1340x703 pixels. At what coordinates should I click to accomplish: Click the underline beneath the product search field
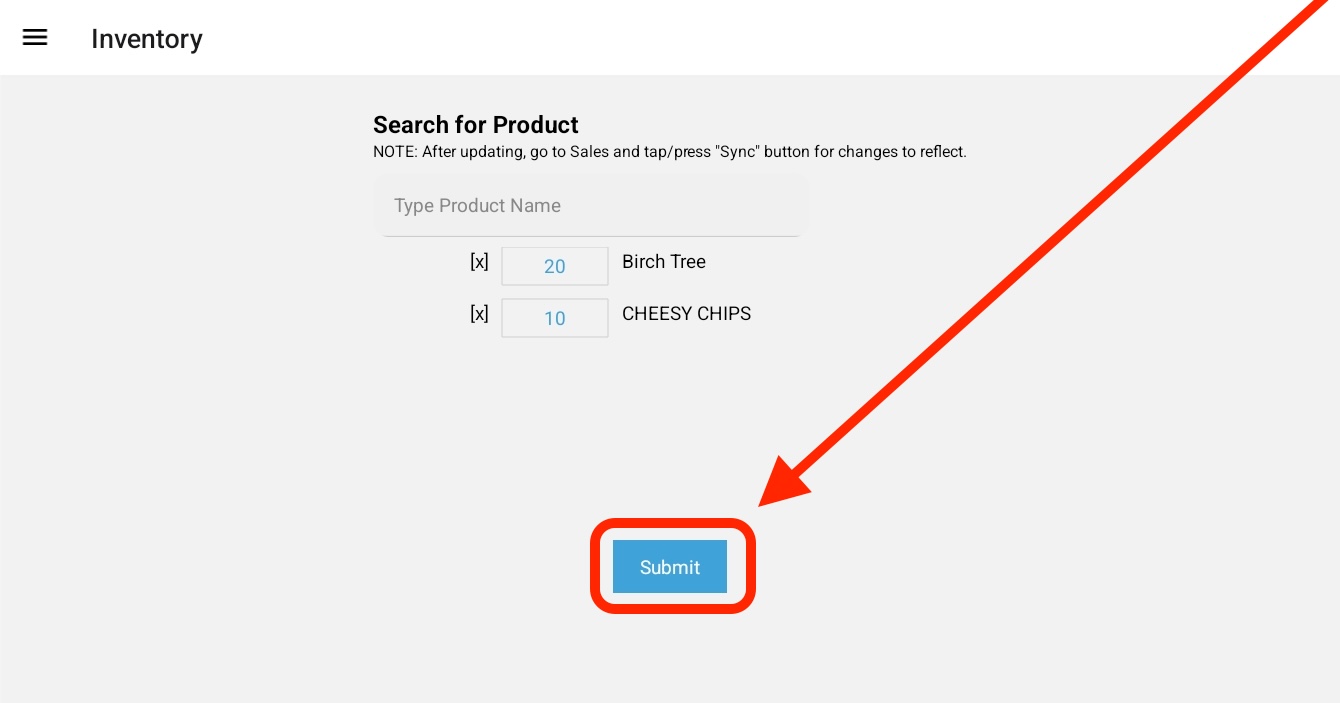coord(590,236)
